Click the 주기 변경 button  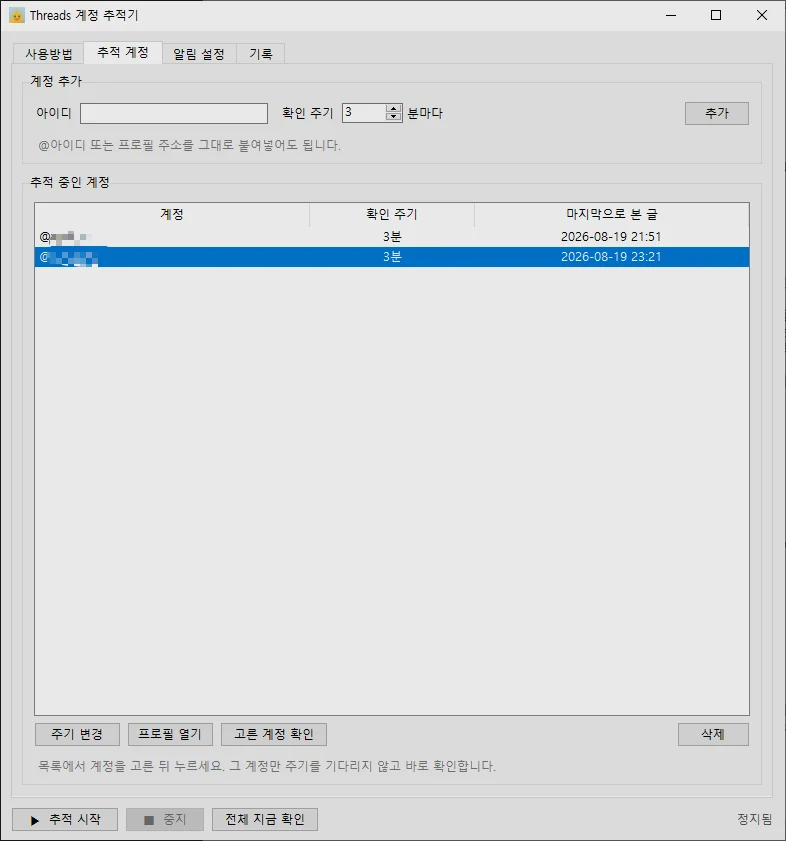(77, 734)
